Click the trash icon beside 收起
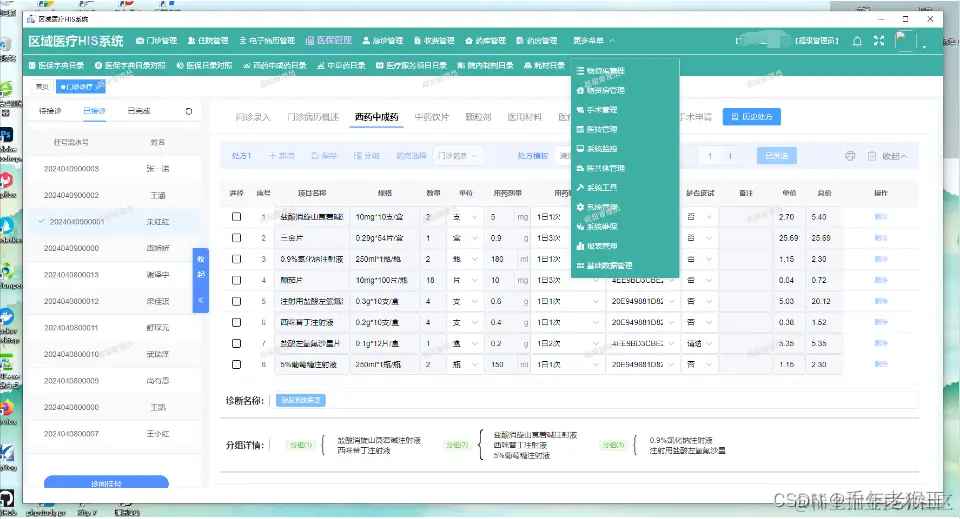Image resolution: width=960 pixels, height=519 pixels. click(x=872, y=156)
